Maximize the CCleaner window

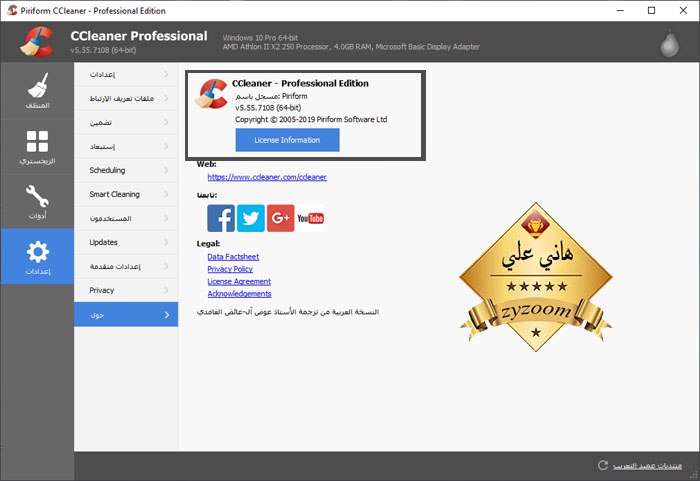click(652, 10)
